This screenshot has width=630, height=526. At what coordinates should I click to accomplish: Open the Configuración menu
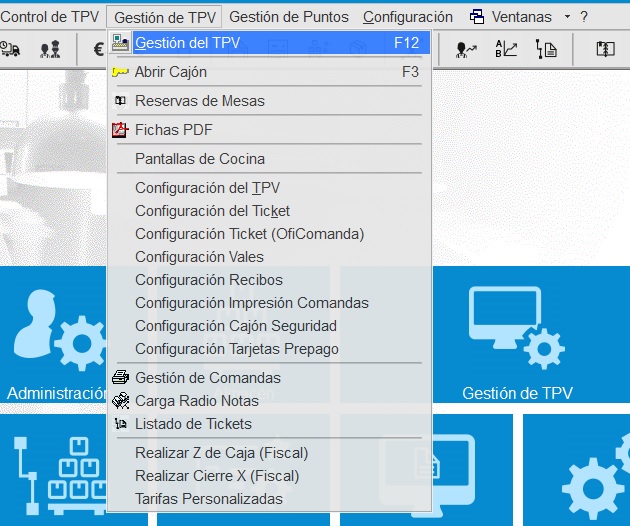[x=408, y=17]
